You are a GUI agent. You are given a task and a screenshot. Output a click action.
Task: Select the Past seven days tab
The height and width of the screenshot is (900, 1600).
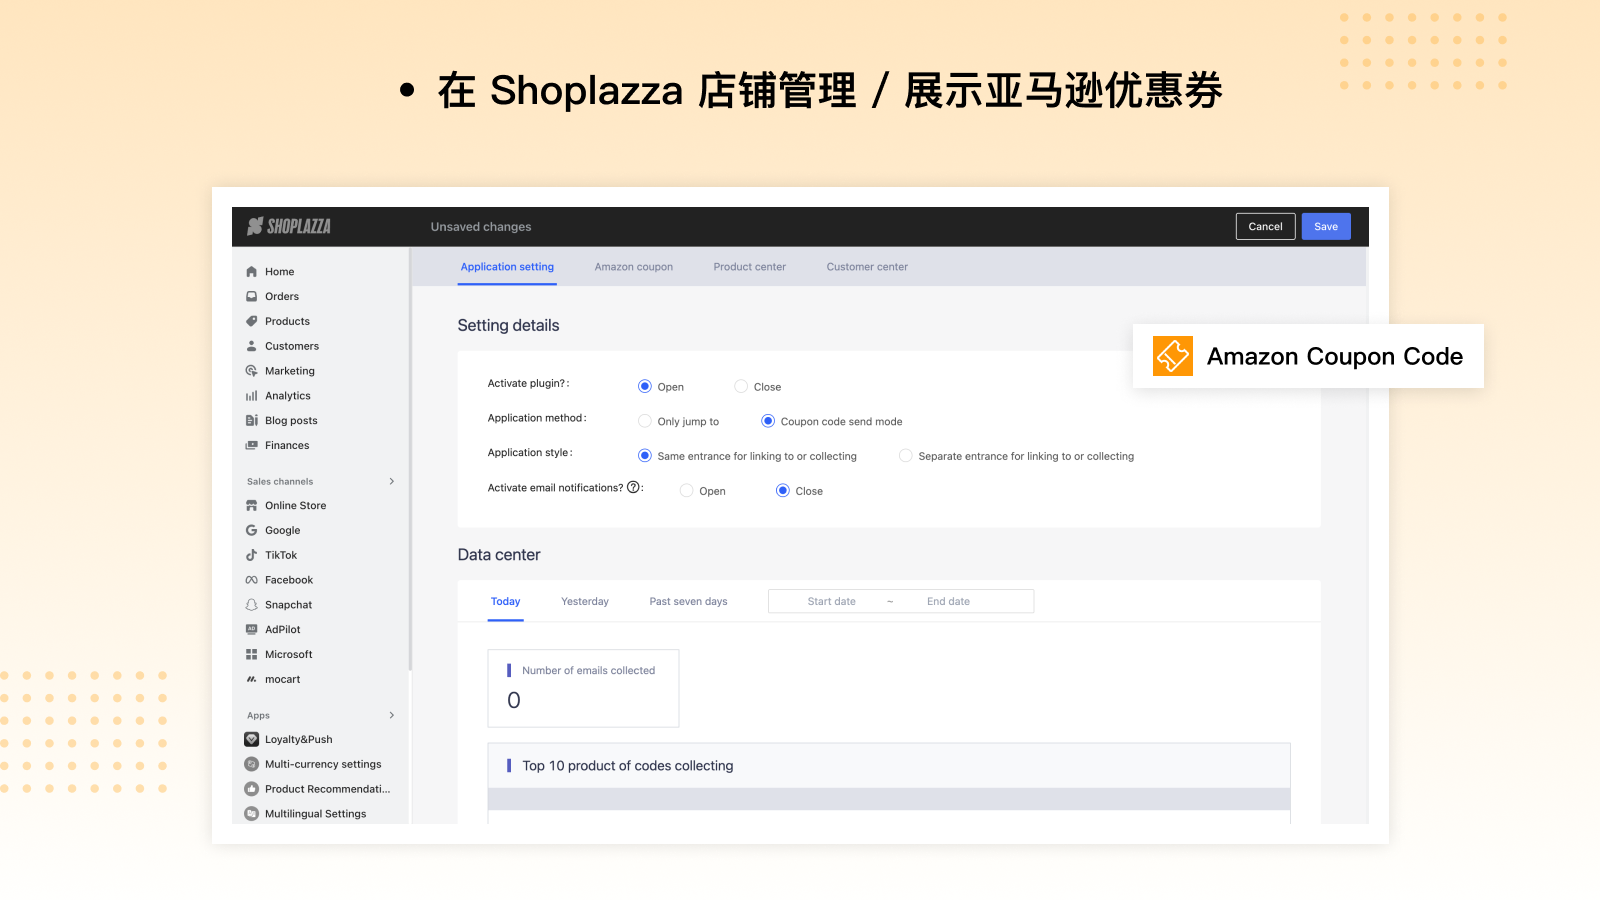click(689, 602)
